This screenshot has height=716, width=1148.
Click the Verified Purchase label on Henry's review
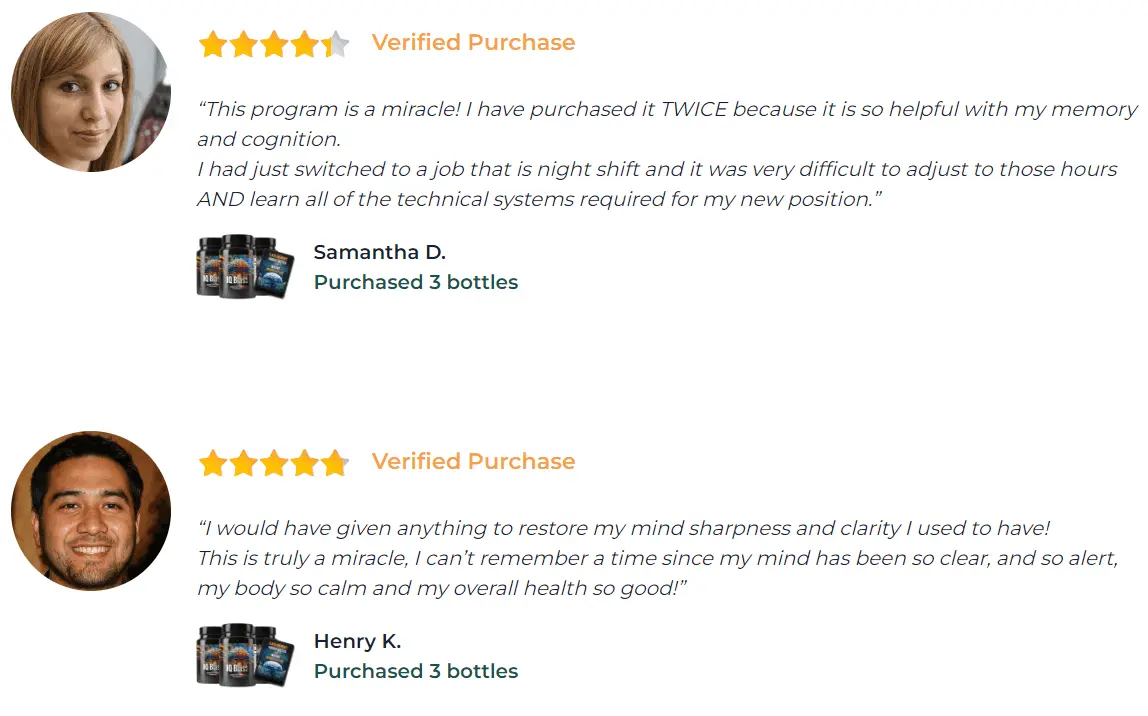(473, 462)
